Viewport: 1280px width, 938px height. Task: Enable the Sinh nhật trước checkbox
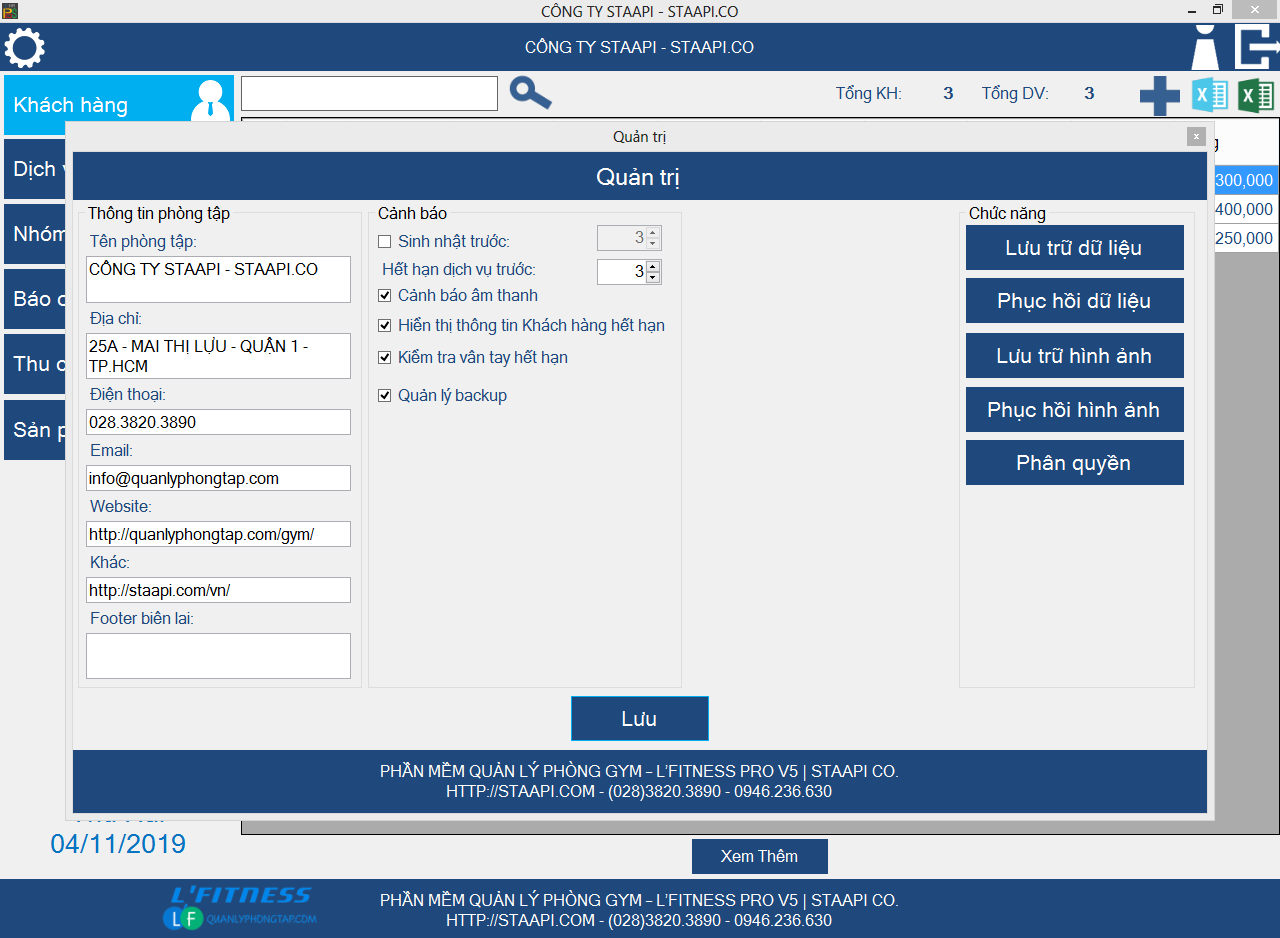(385, 241)
